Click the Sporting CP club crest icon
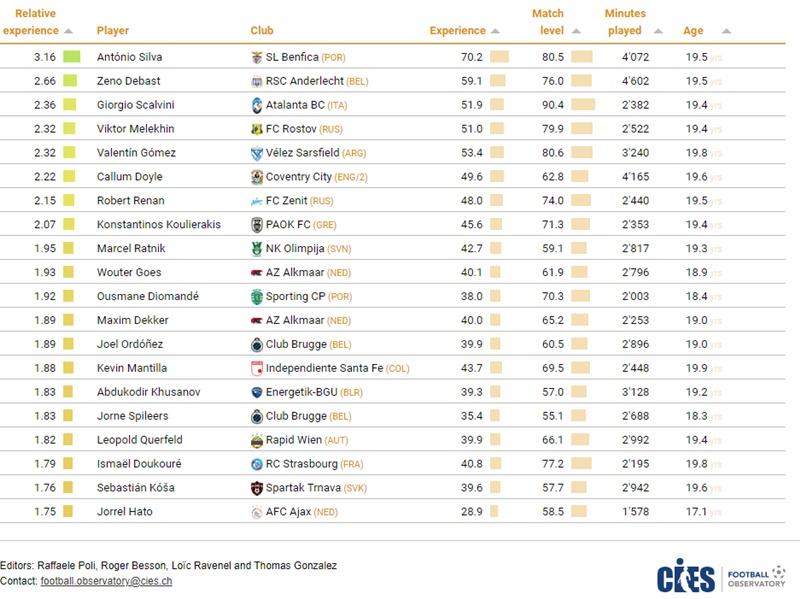800x599 pixels. pyautogui.click(x=257, y=297)
